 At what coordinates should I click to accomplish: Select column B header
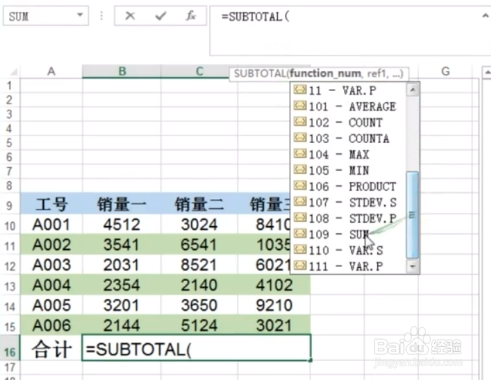[x=122, y=71]
